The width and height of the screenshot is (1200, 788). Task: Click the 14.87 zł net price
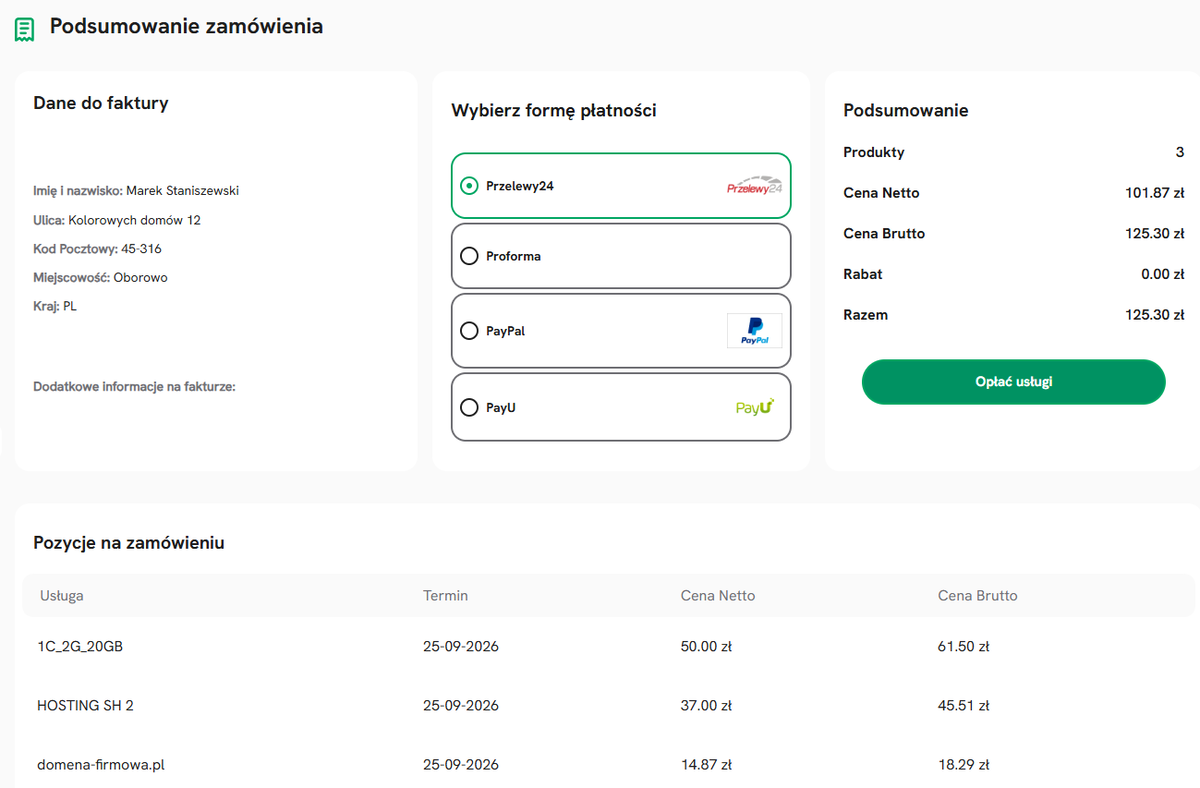[706, 765]
